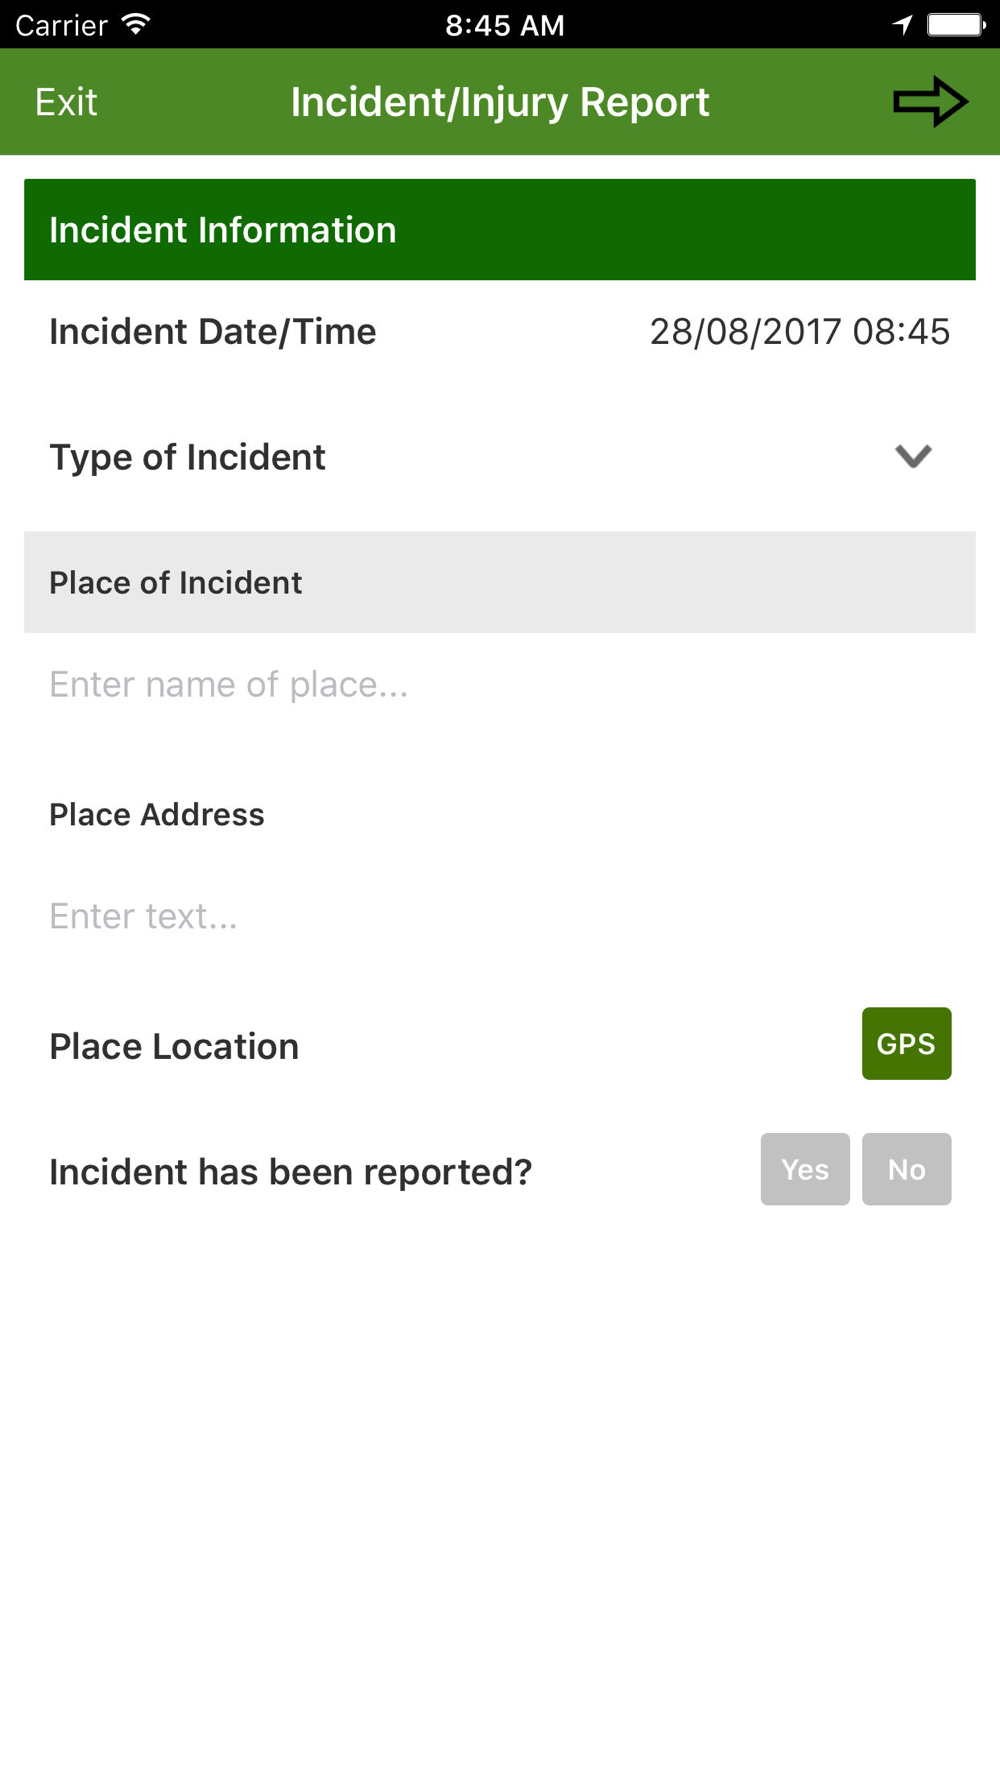Focus the Place Address text field

point(500,916)
